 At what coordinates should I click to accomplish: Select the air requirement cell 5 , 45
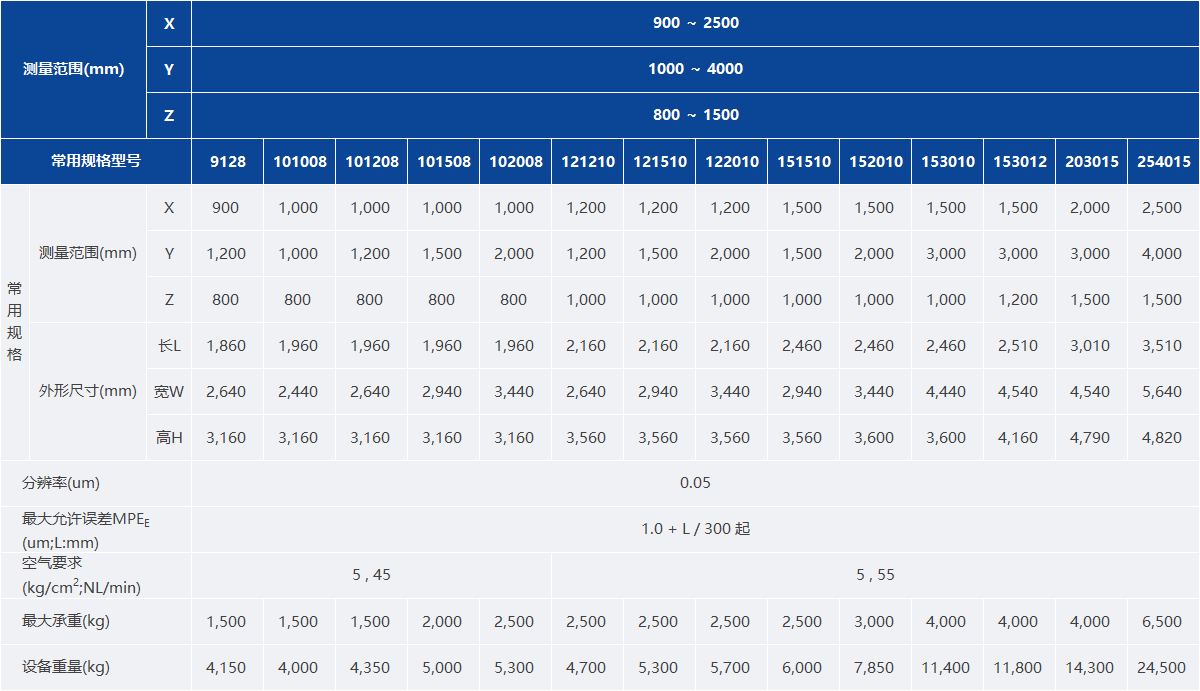371,575
